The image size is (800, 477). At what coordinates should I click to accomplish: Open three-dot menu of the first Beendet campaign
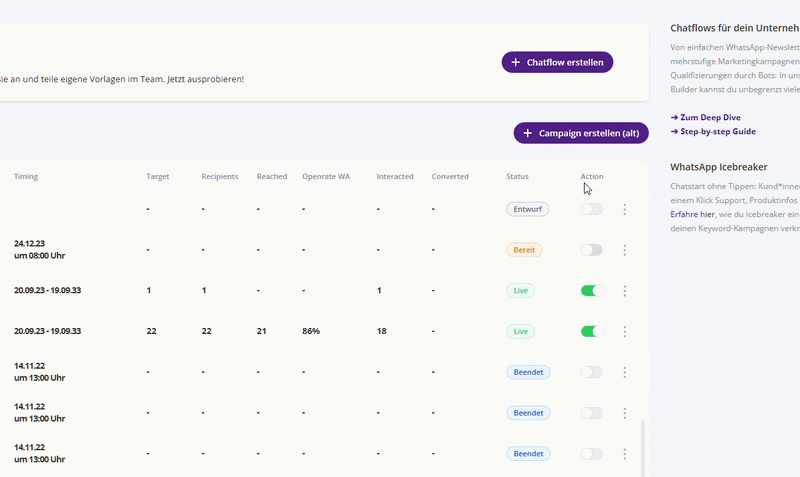pos(625,372)
